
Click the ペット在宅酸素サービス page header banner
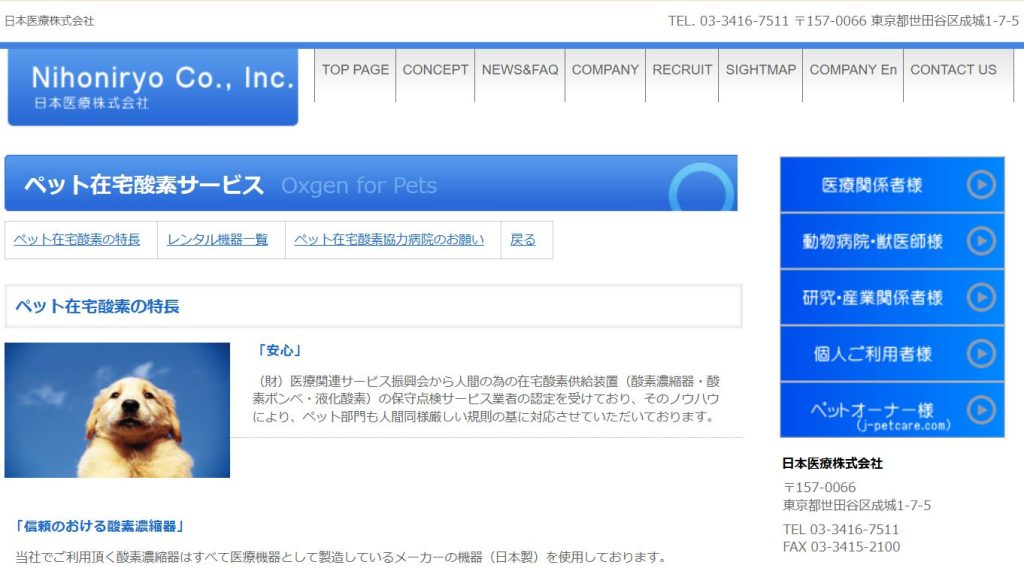click(371, 183)
